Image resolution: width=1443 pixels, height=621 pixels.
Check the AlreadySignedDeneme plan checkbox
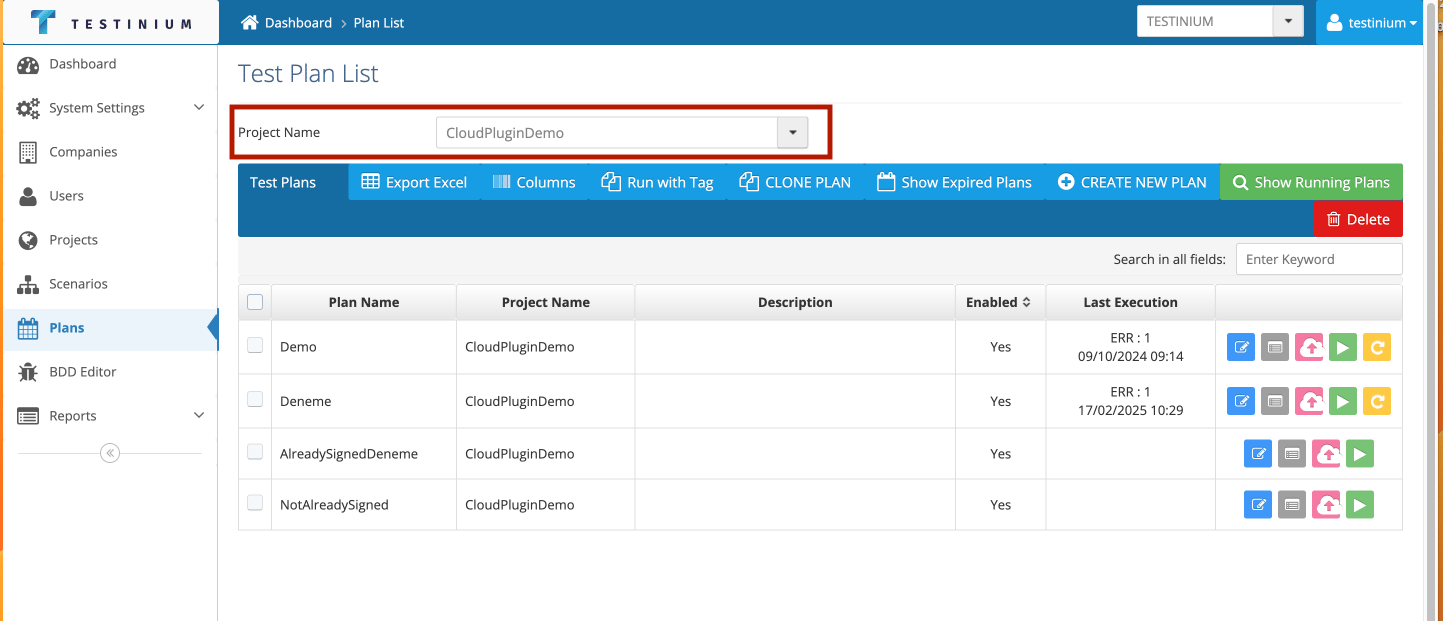point(255,452)
